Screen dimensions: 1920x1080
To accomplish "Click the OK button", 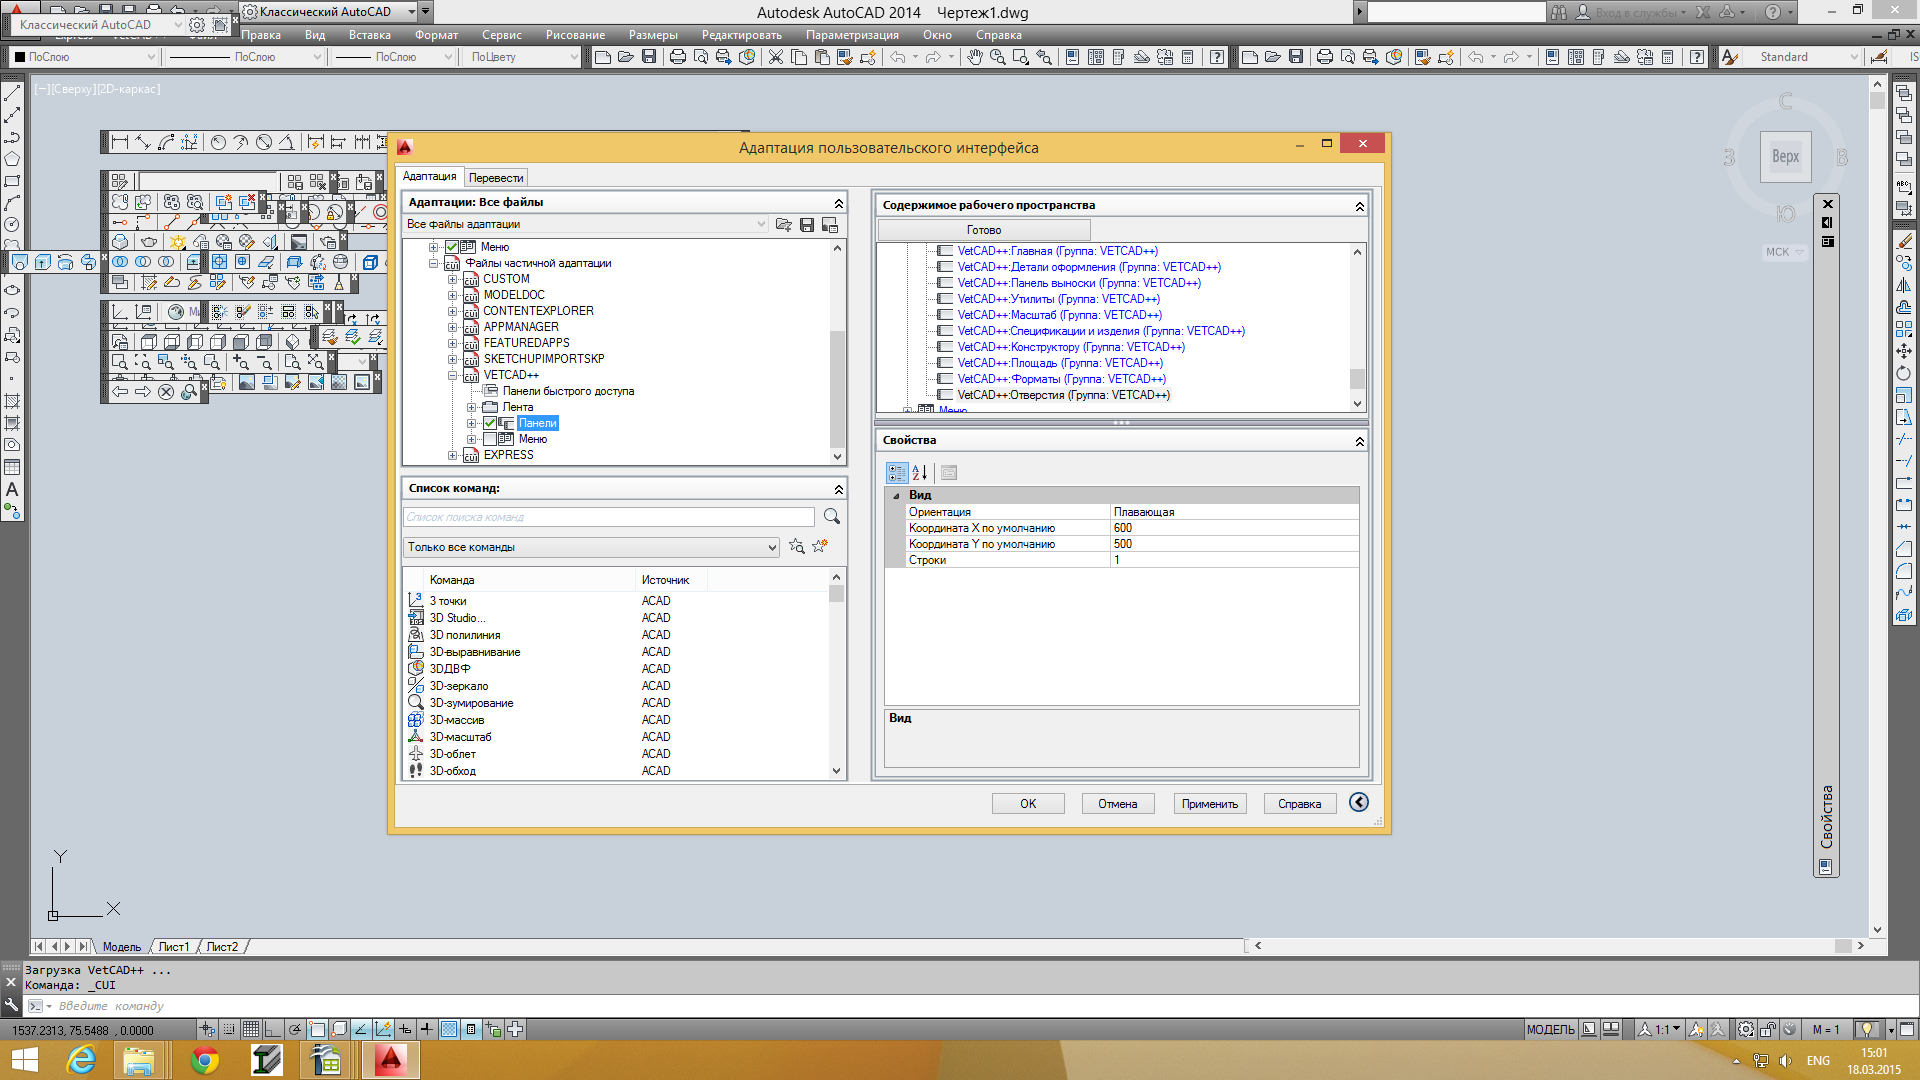I will coord(1028,803).
